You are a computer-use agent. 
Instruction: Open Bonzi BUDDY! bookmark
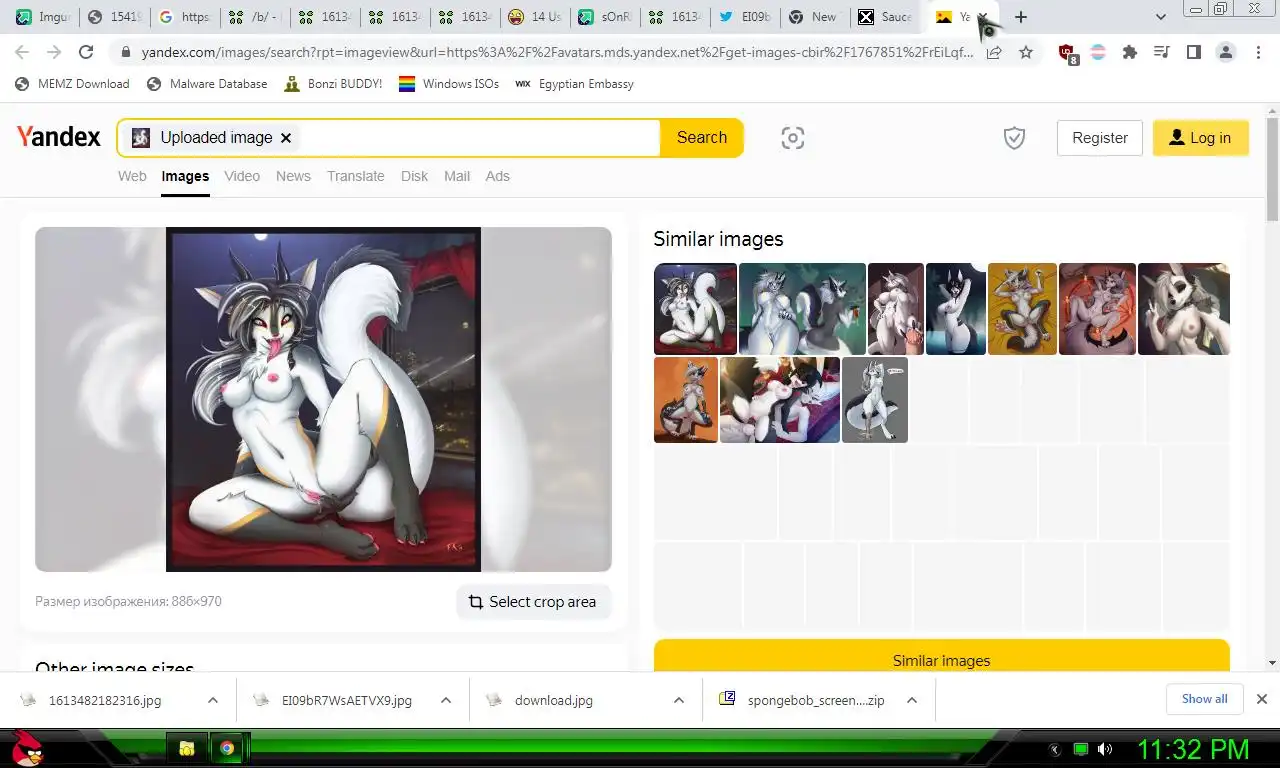[x=333, y=84]
